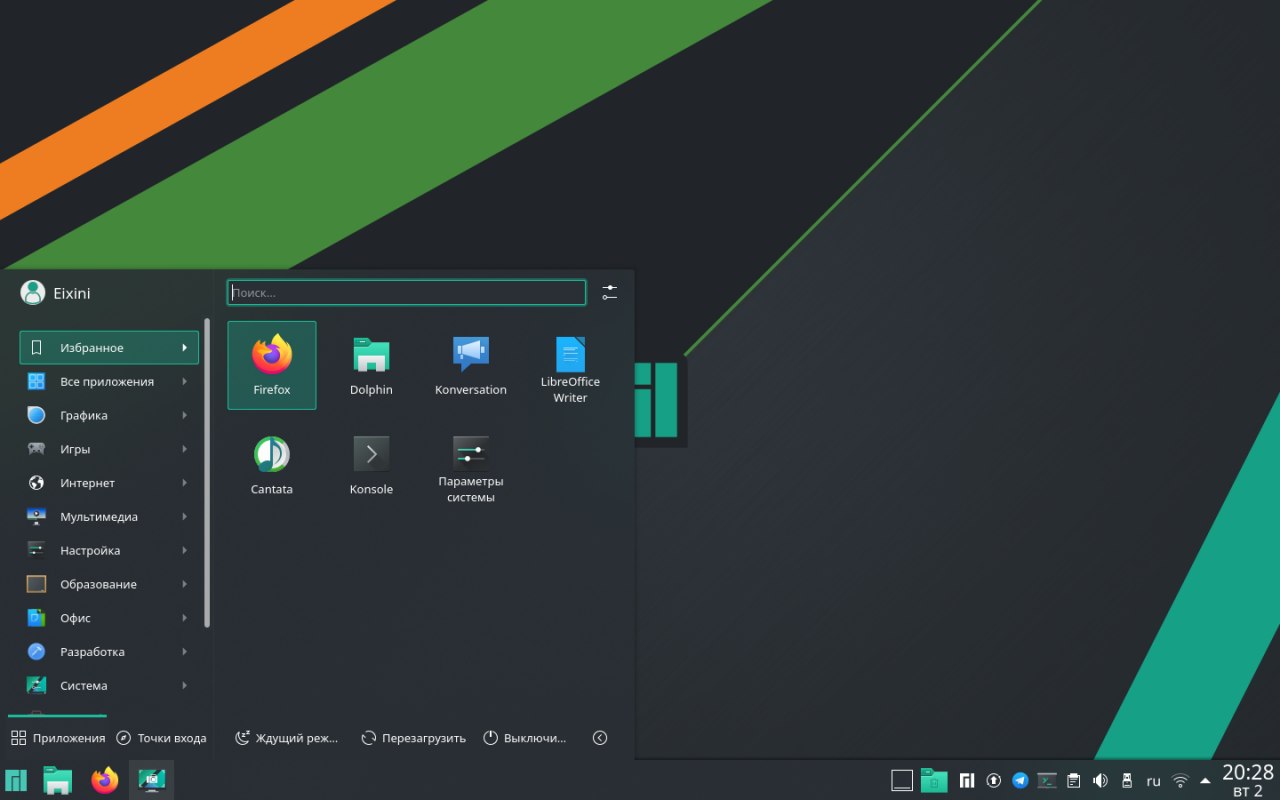Launch Firefox from the favorites grid
The image size is (1280, 800).
click(272, 365)
